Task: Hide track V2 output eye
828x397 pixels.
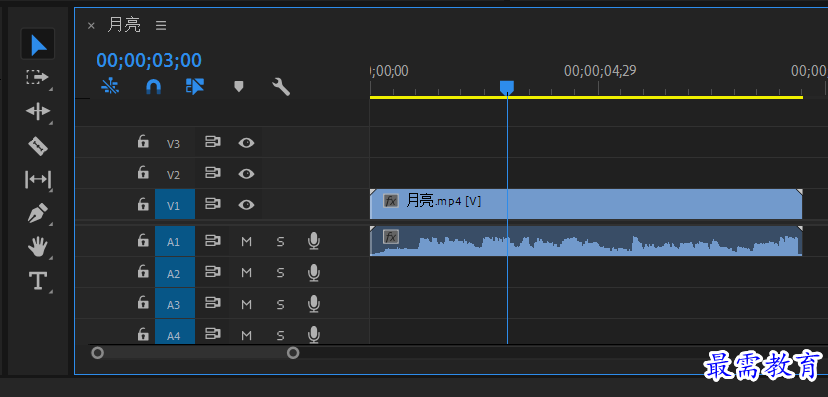Action: pyautogui.click(x=246, y=174)
